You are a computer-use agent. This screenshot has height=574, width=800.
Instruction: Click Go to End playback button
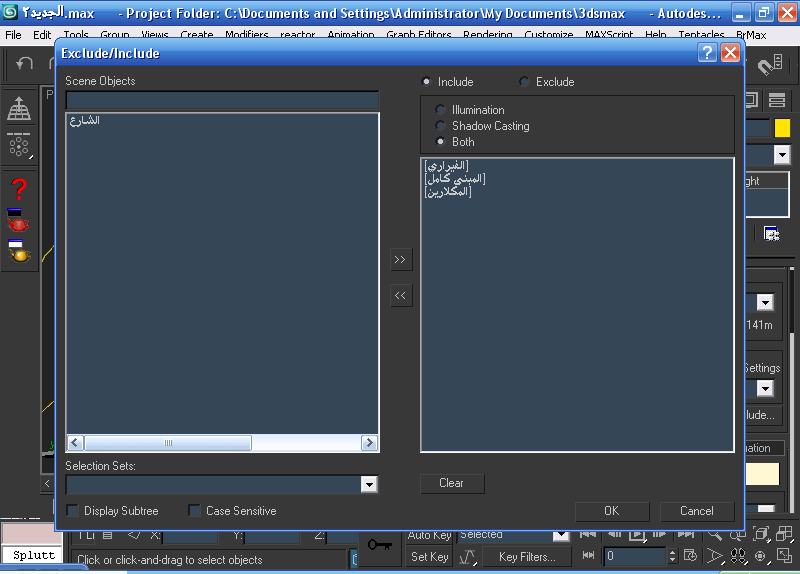tap(686, 534)
